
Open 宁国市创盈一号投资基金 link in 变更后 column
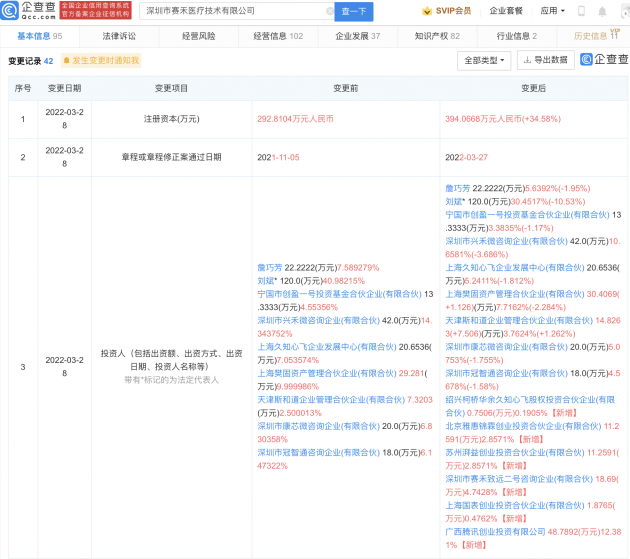click(528, 215)
